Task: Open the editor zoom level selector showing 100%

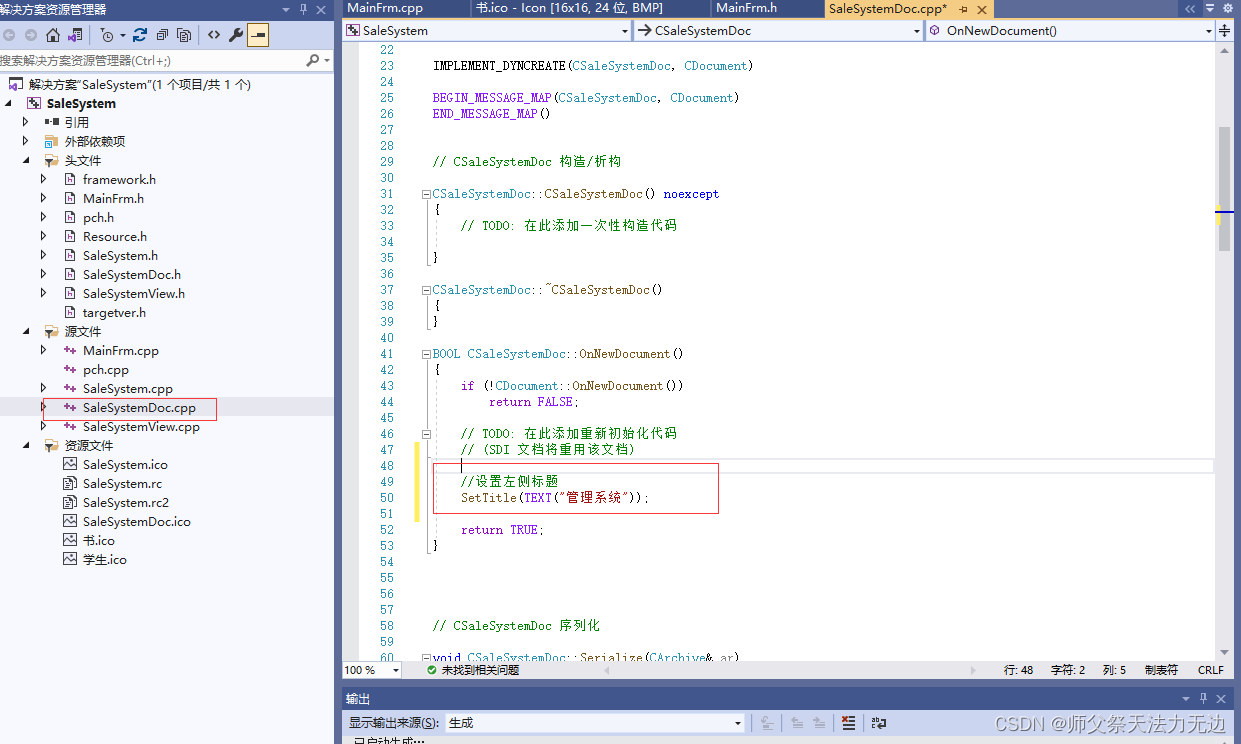Action: [x=371, y=670]
